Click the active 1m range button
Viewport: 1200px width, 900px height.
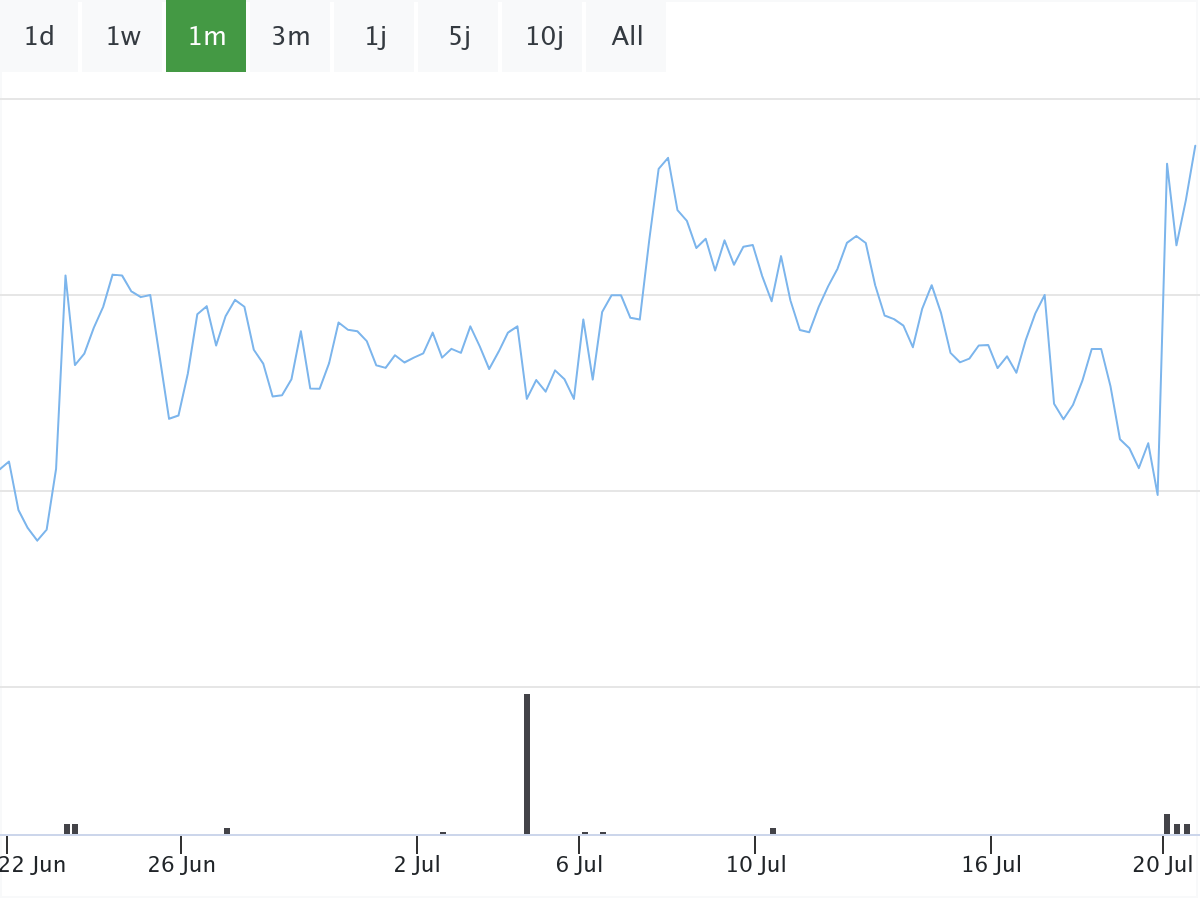(x=206, y=37)
